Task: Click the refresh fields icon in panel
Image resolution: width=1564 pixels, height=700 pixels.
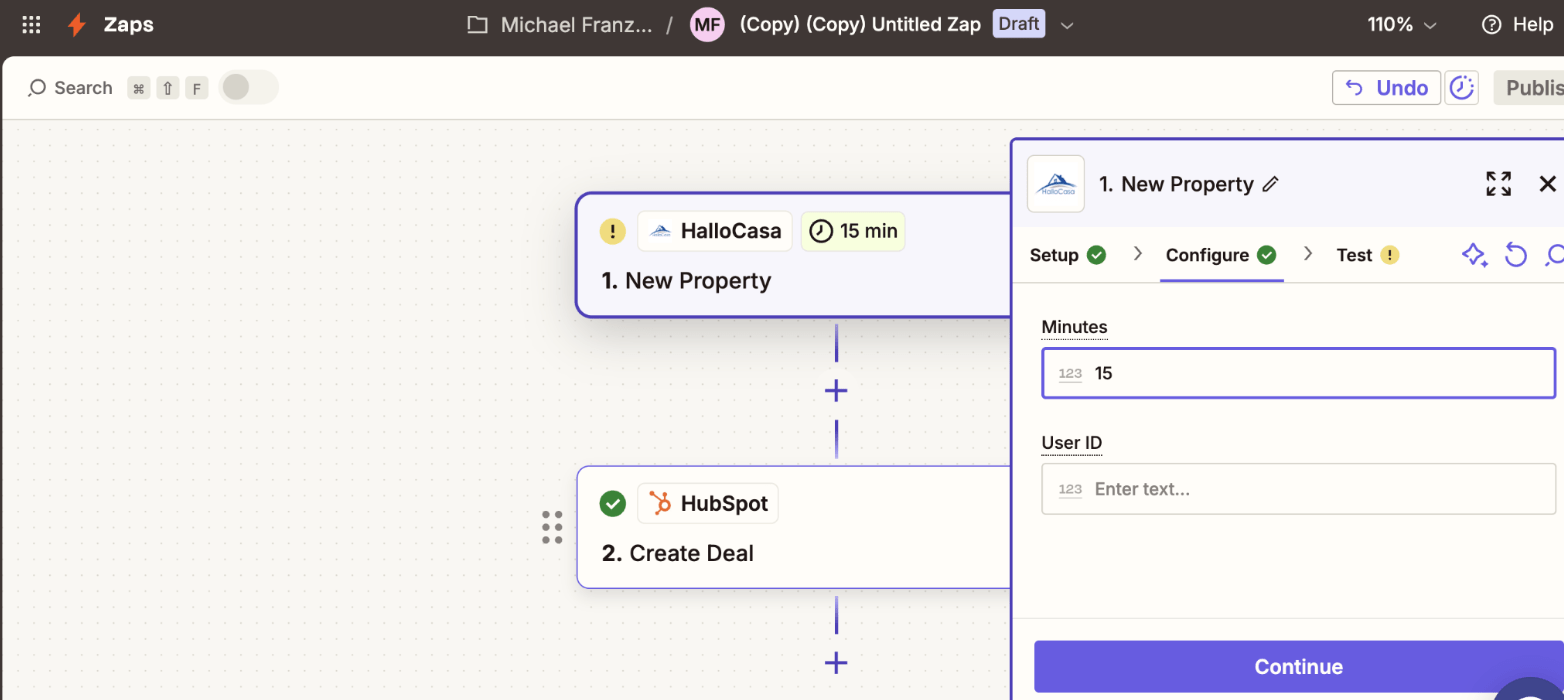Action: [x=1516, y=255]
